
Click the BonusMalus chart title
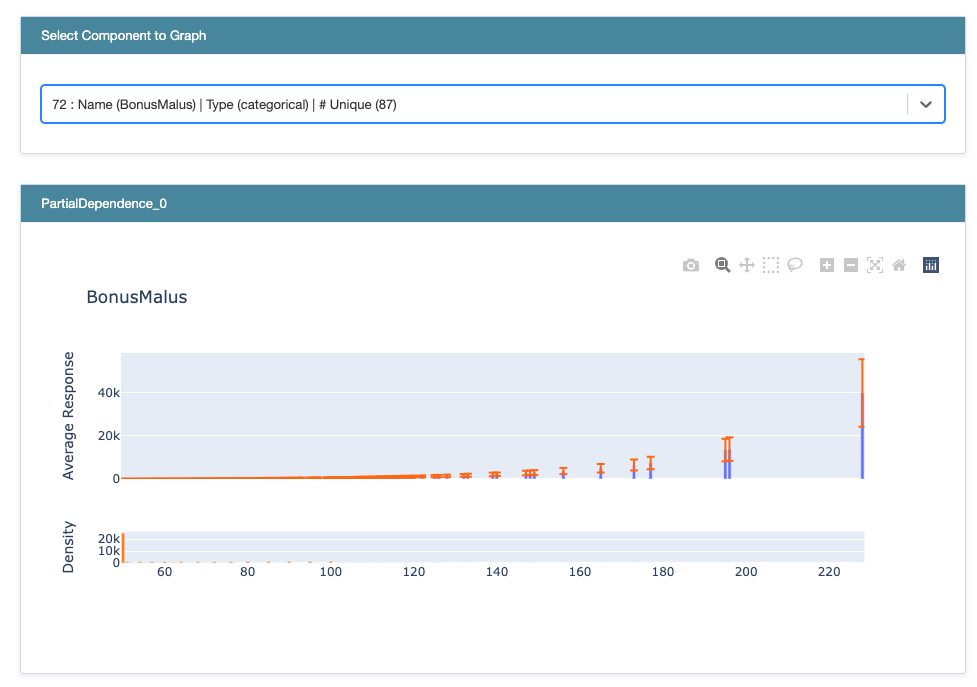click(x=137, y=297)
